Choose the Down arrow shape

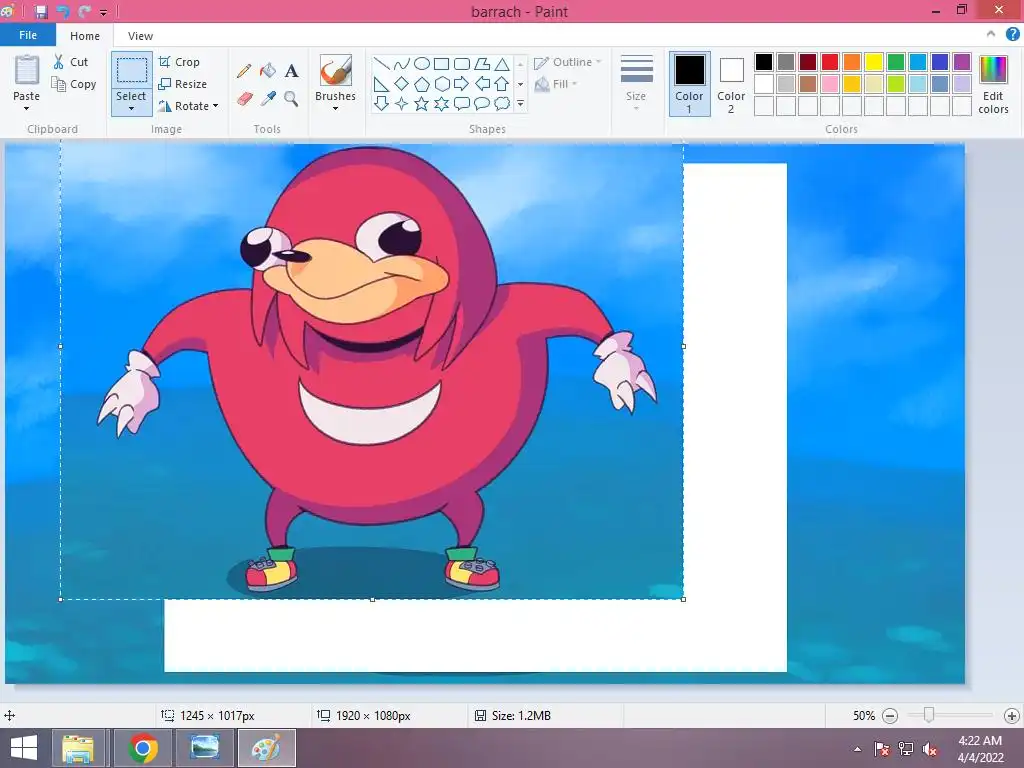point(381,103)
